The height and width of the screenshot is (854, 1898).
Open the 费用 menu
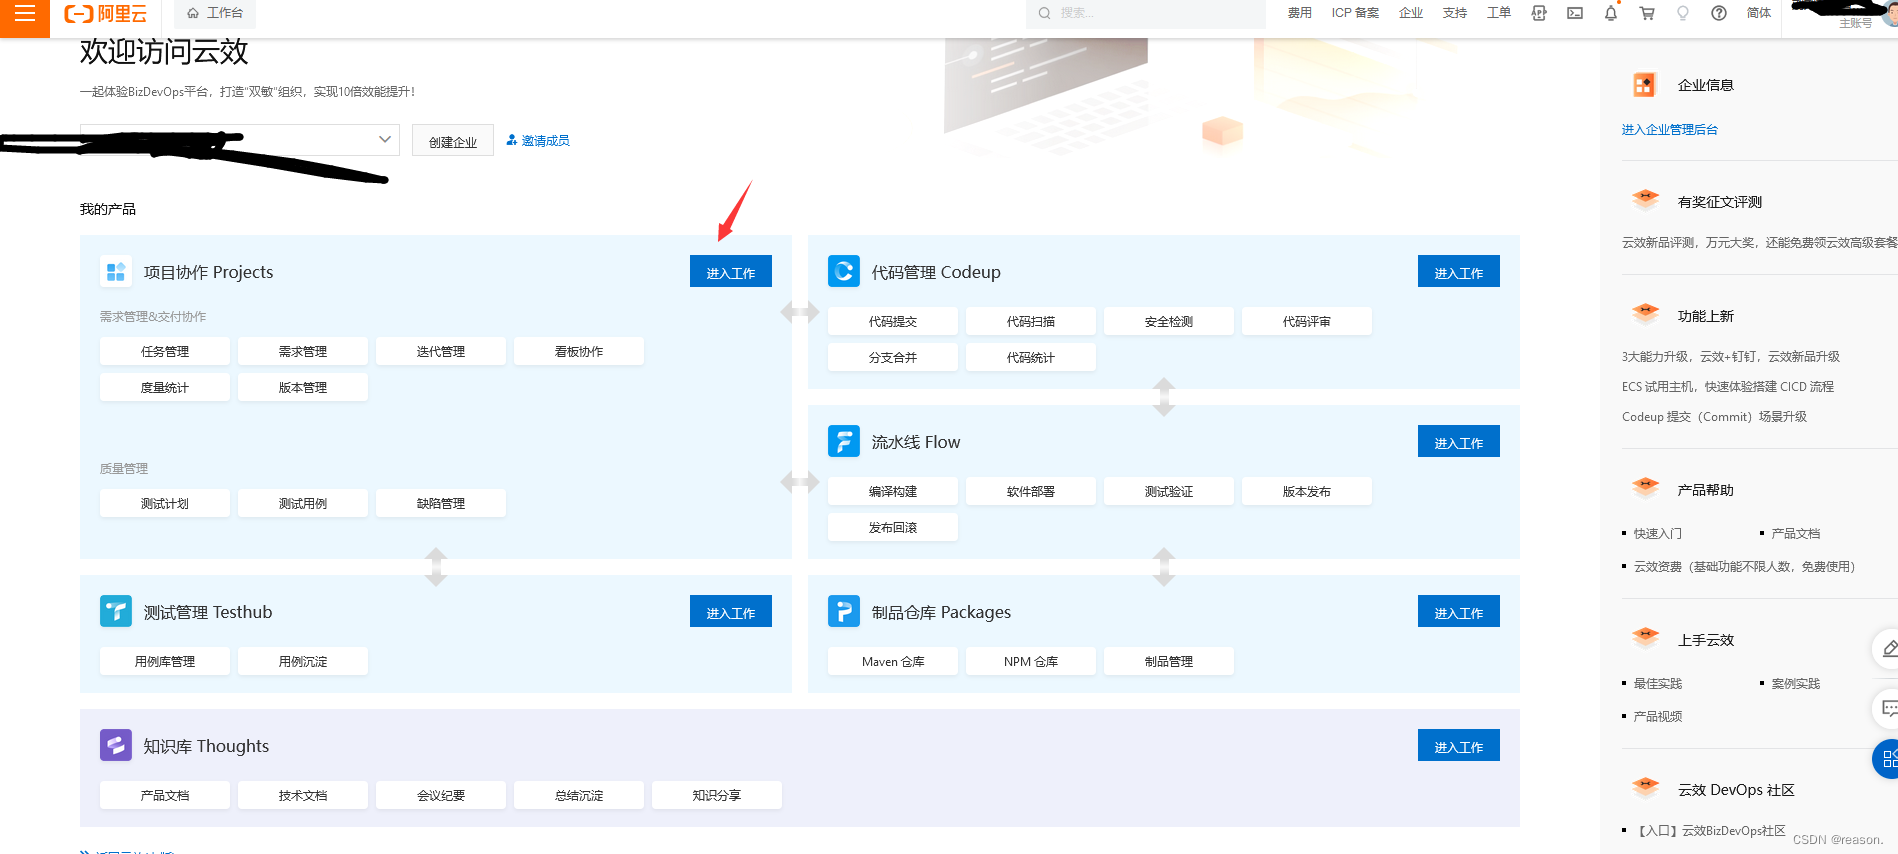(x=1299, y=13)
